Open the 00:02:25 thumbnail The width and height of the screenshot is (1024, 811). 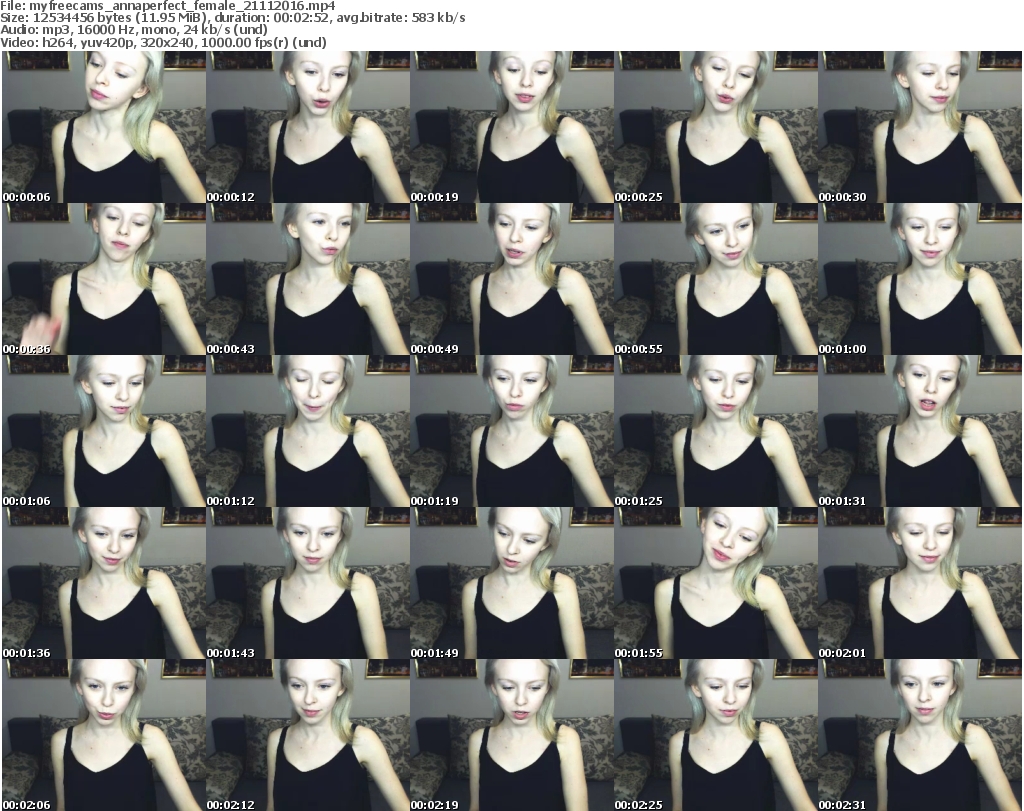click(x=716, y=735)
